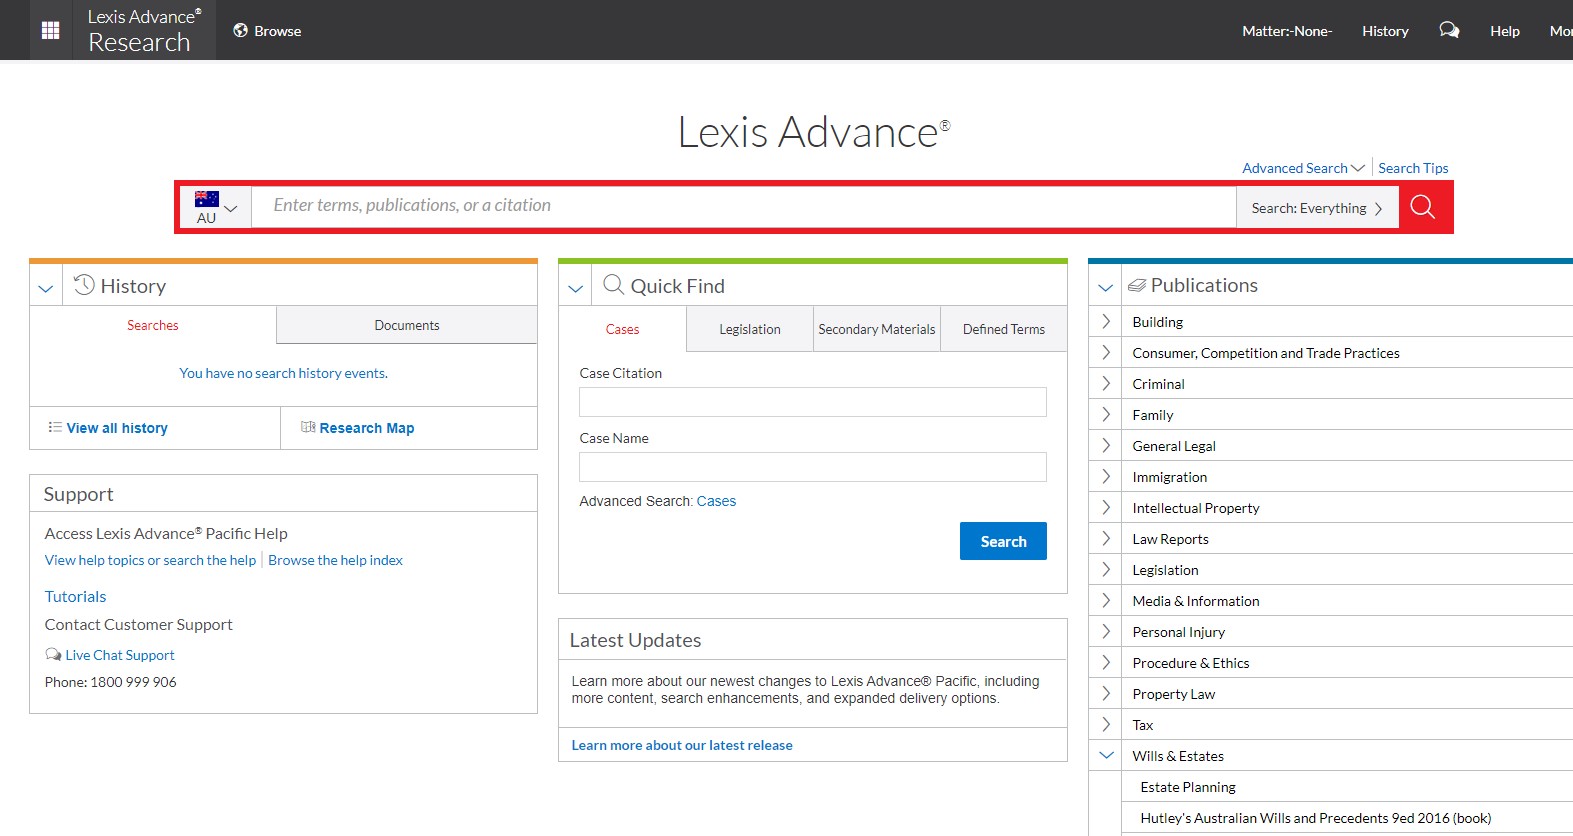1573x836 pixels.
Task: Switch to the Legislation quick find tab
Action: point(750,329)
